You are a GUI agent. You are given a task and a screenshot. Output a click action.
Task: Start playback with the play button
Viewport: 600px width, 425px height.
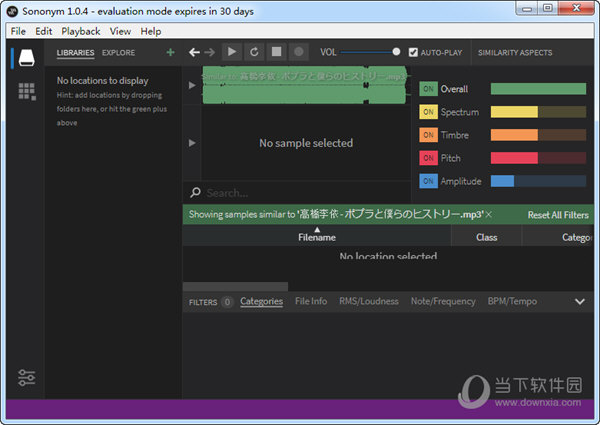232,52
